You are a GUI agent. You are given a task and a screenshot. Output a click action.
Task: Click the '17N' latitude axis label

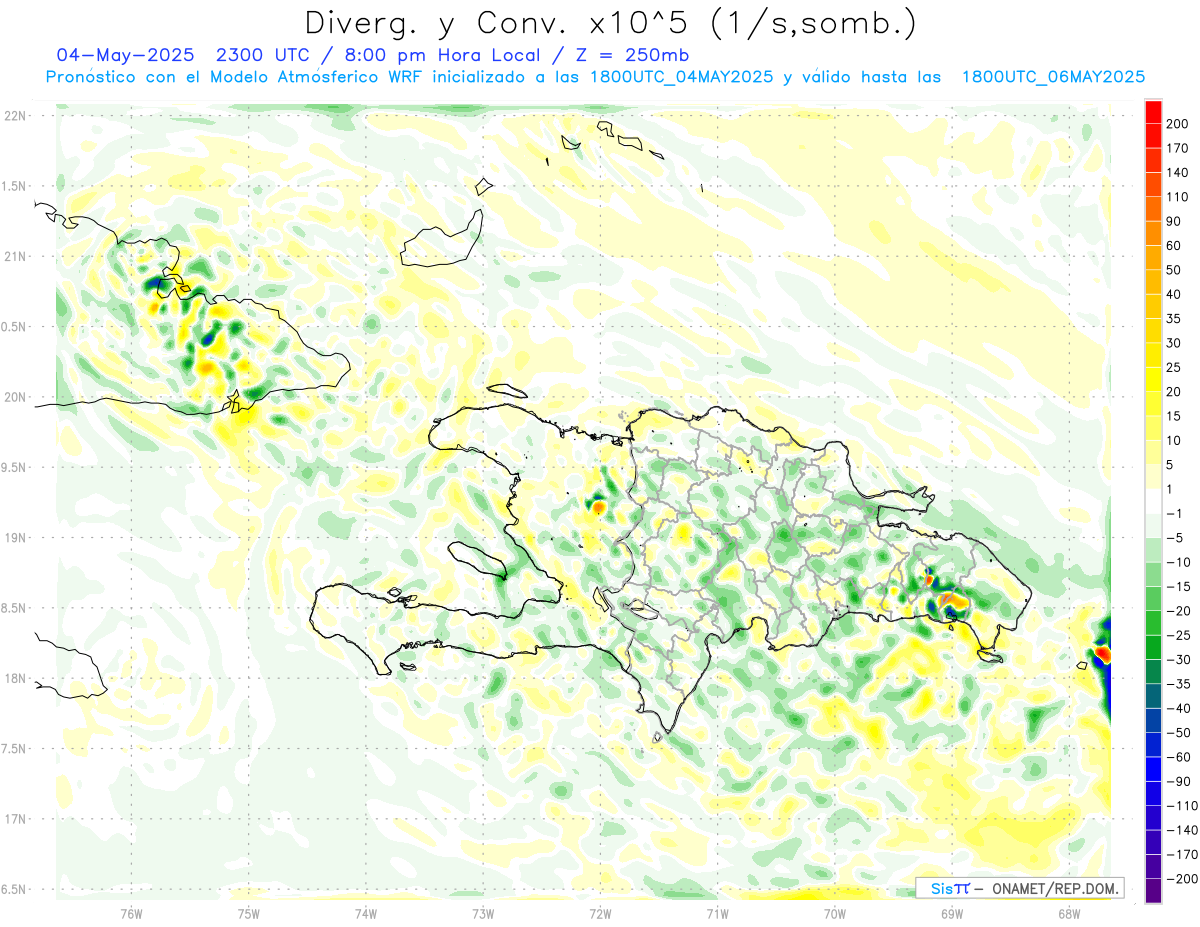[x=14, y=819]
